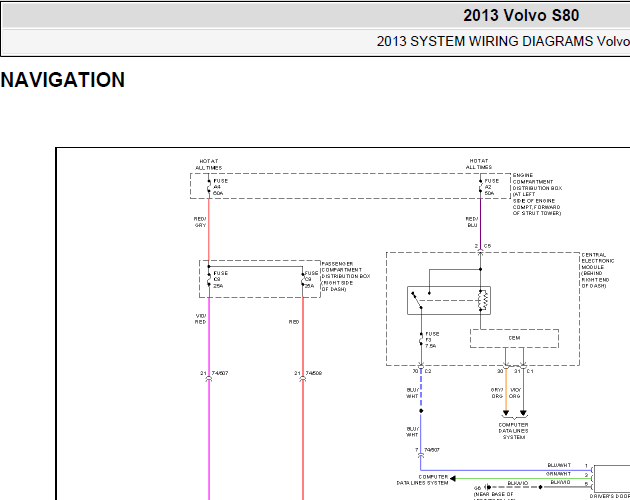Select the "FUSE A2 50A" label
The image size is (630, 500).
(491, 187)
